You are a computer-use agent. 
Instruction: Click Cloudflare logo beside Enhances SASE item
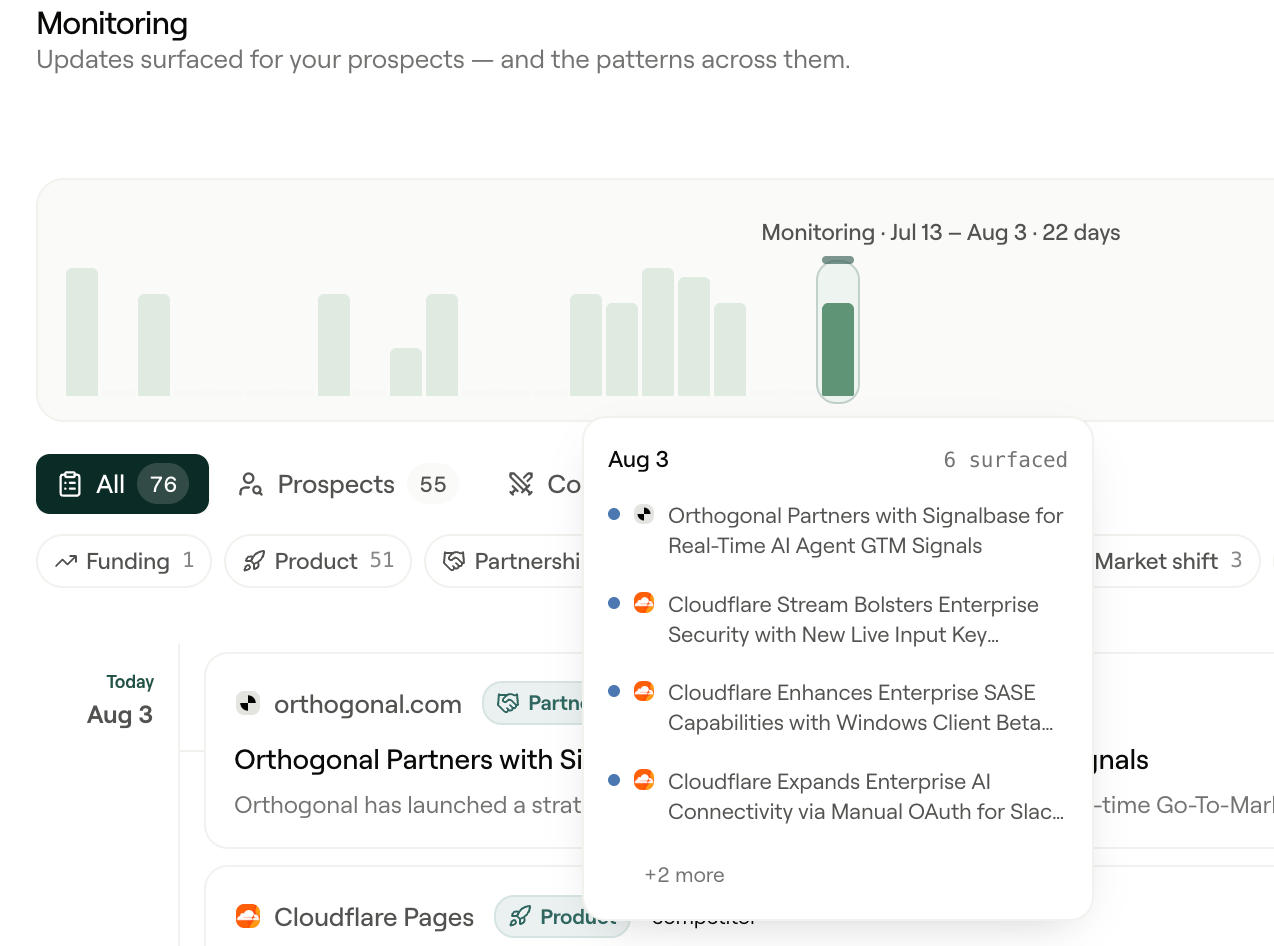(644, 691)
